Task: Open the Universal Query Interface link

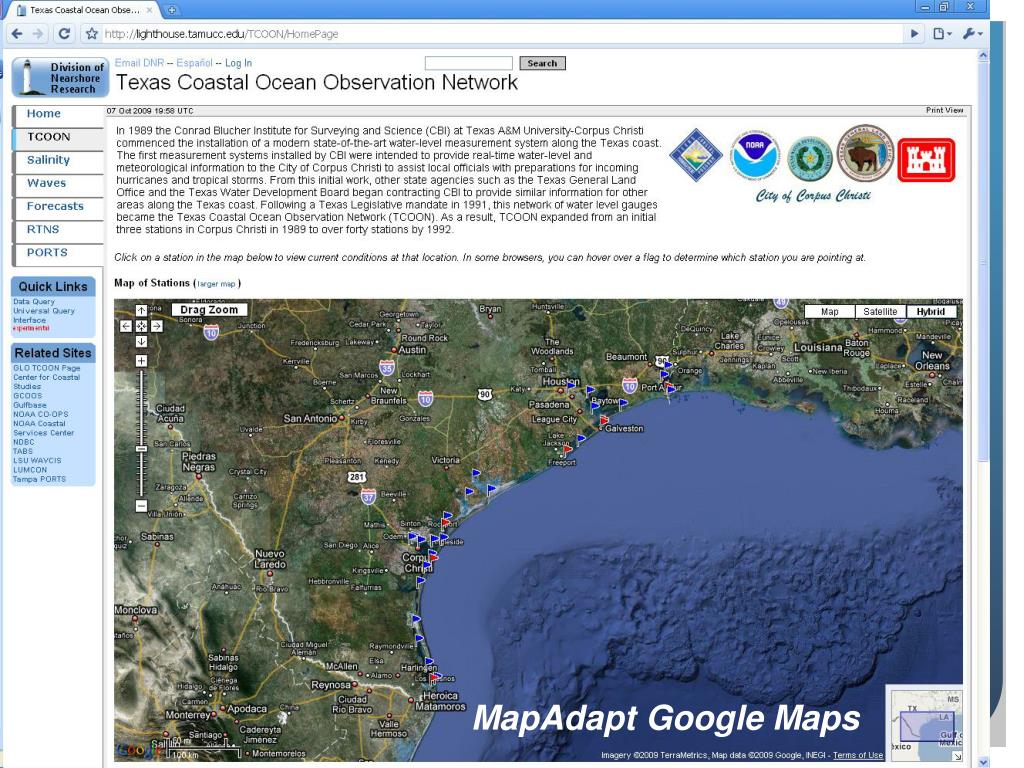Action: coord(44,315)
